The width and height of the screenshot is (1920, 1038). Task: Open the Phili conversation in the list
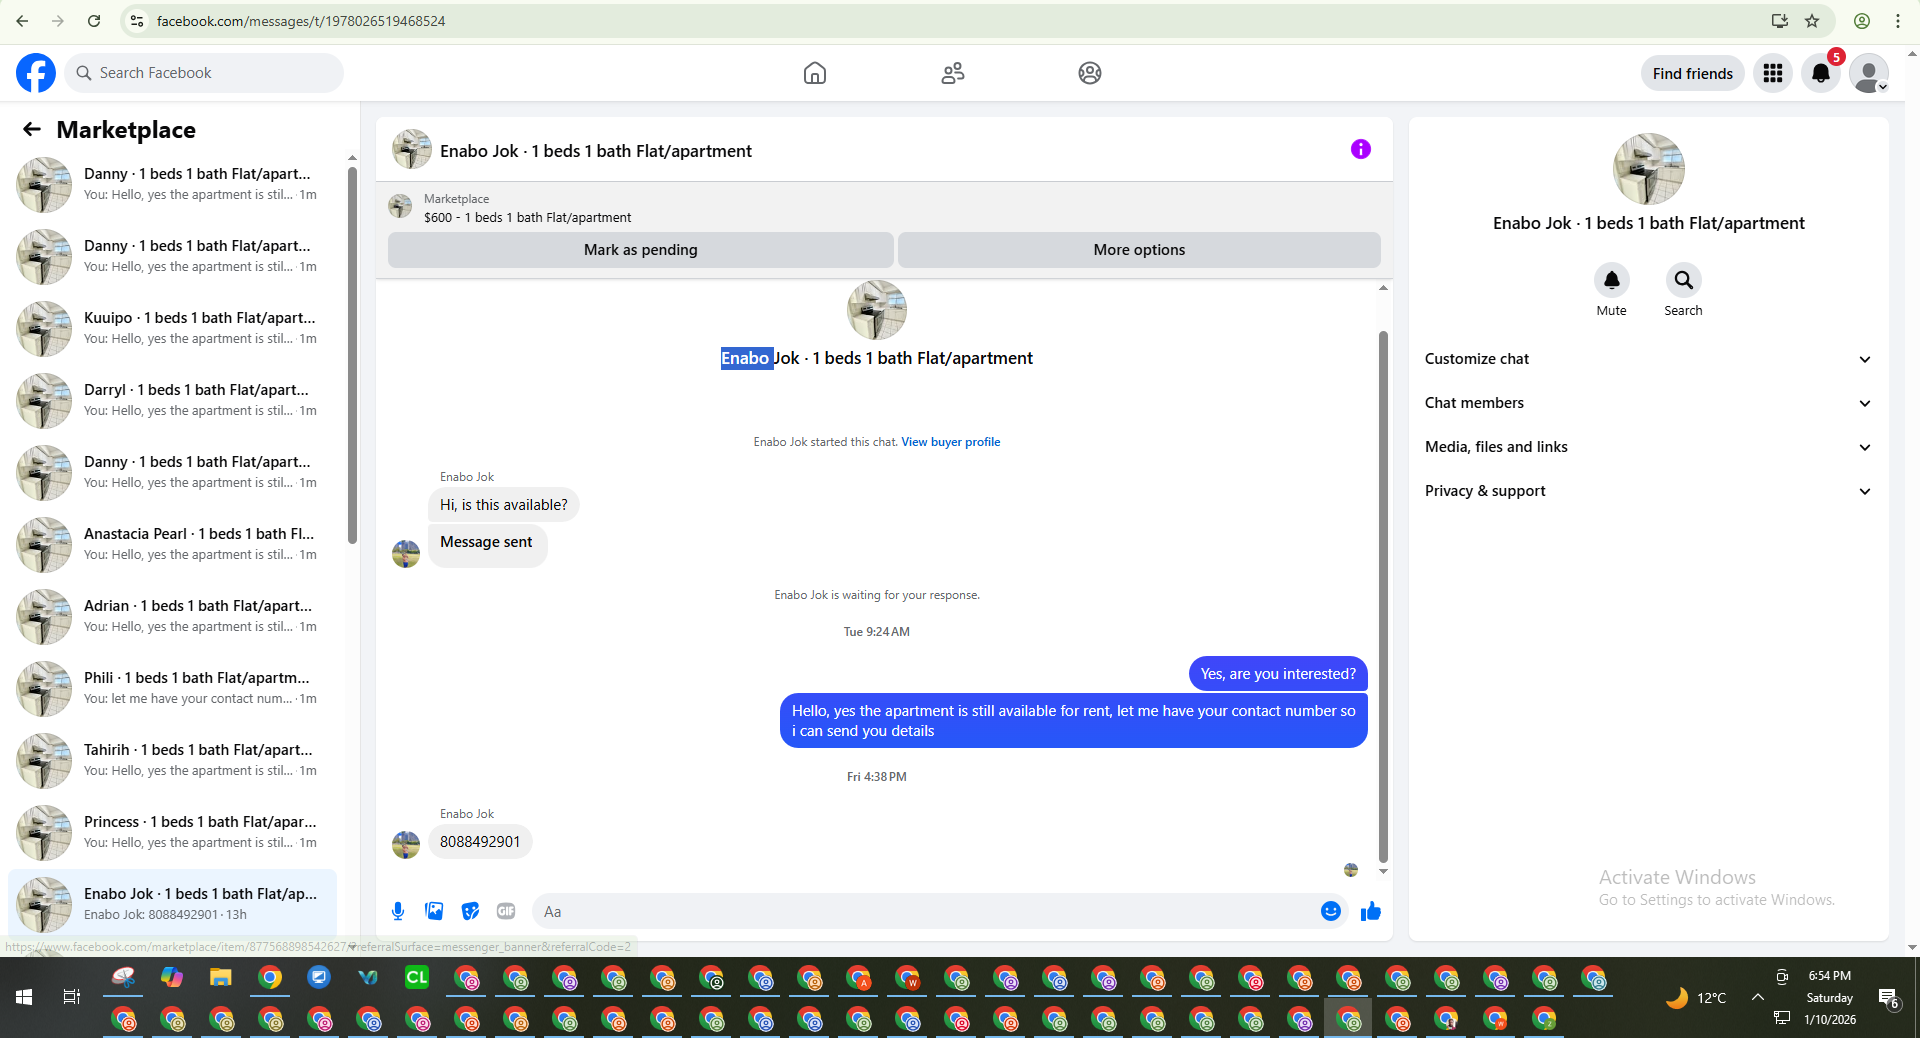tap(172, 688)
